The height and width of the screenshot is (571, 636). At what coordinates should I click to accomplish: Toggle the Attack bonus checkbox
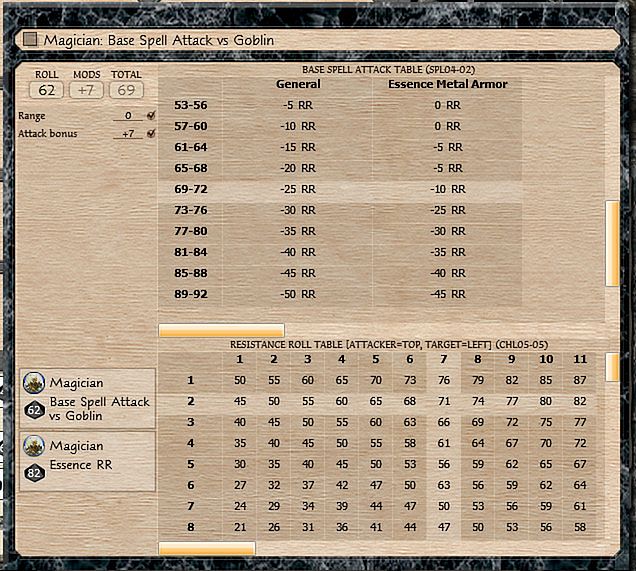pos(151,133)
